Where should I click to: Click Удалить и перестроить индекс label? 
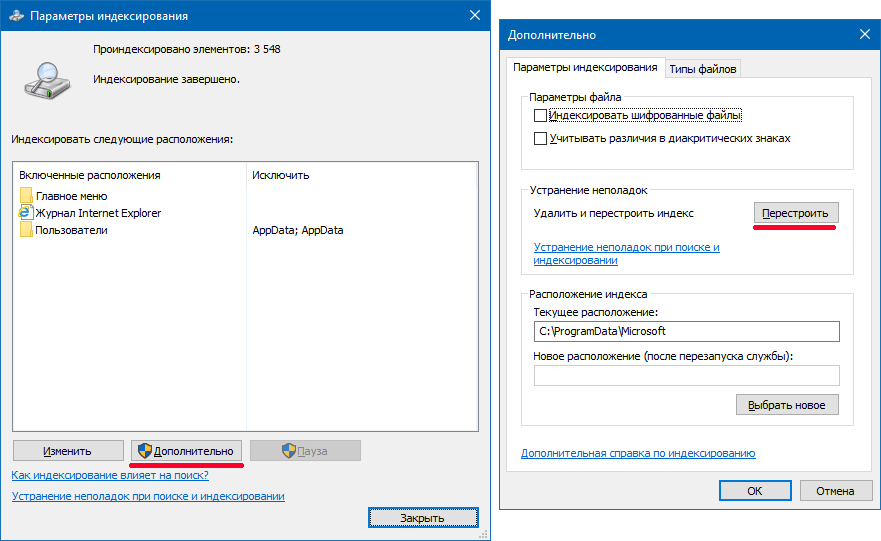click(x=614, y=213)
